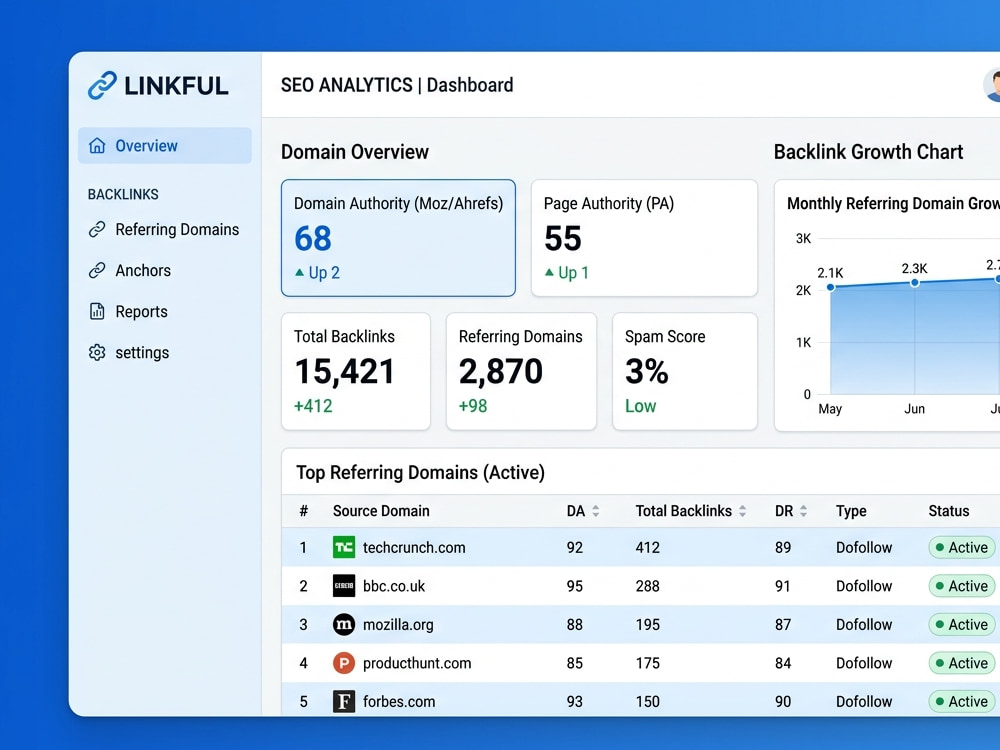Select the Domain Authority card
The image size is (1000, 750).
click(398, 238)
